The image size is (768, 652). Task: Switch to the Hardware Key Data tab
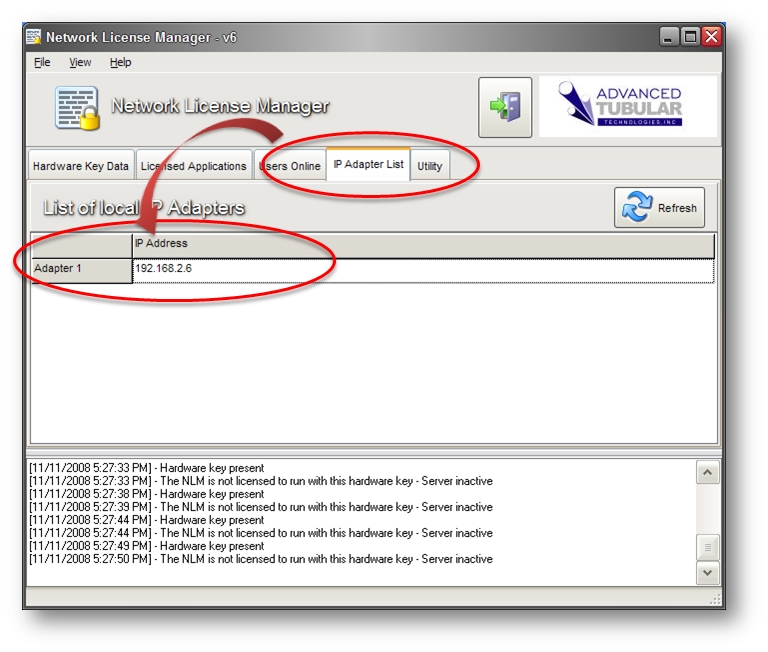(x=81, y=166)
